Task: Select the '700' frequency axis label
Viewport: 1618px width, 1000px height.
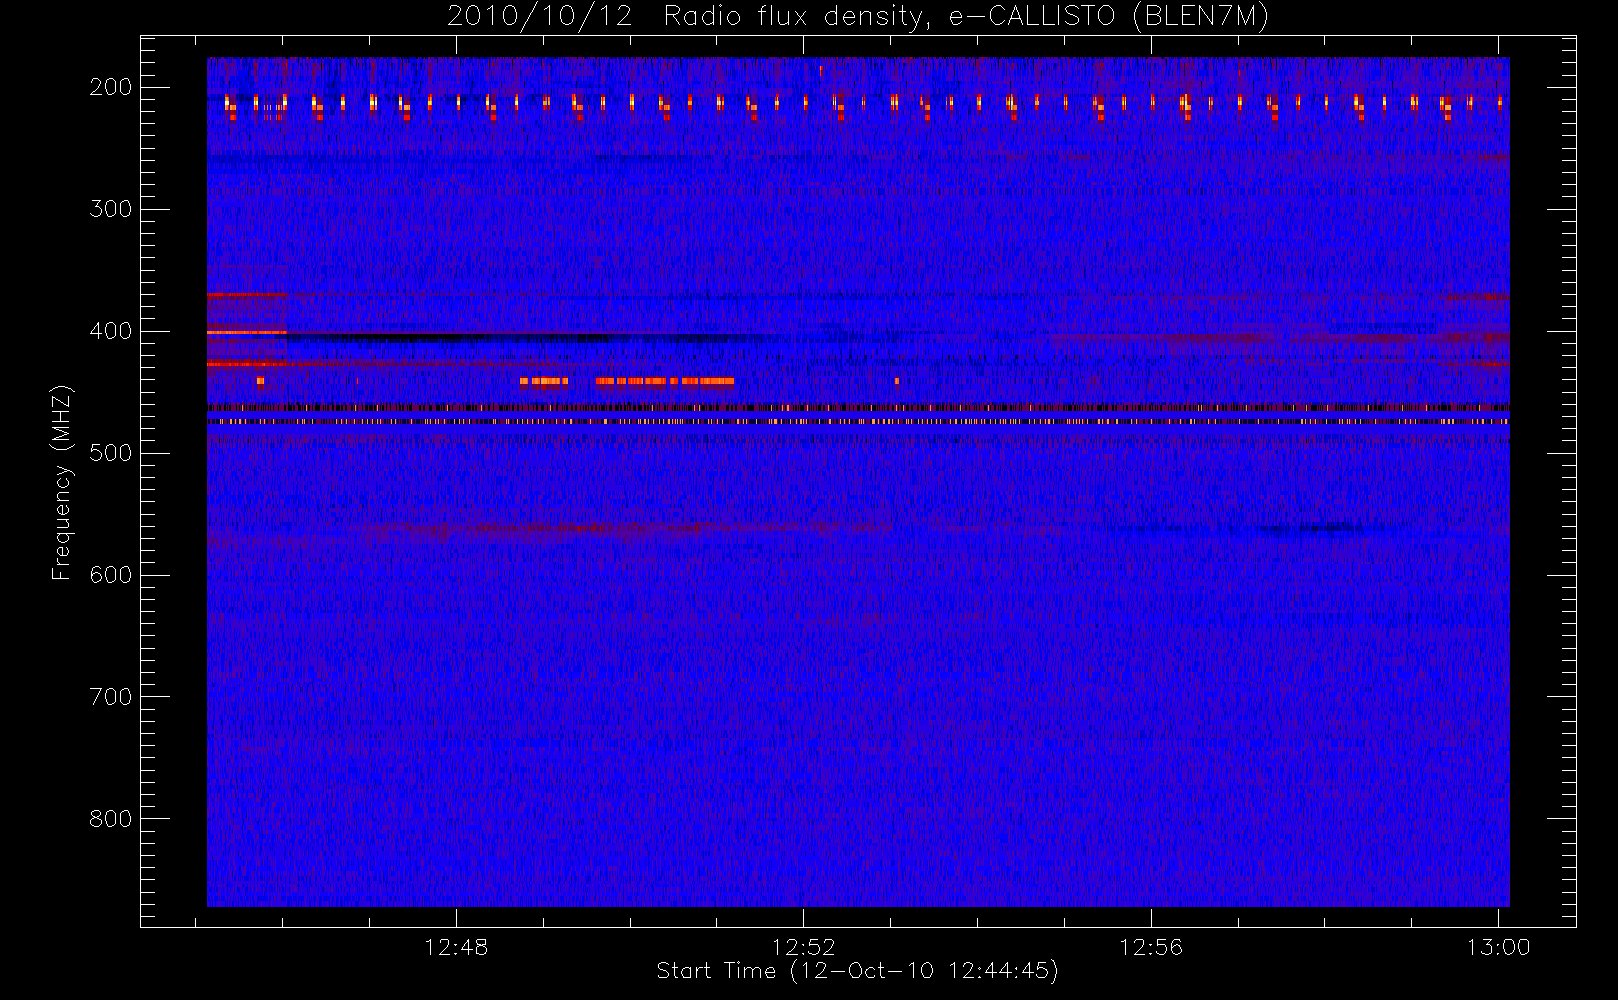Action: 111,697
